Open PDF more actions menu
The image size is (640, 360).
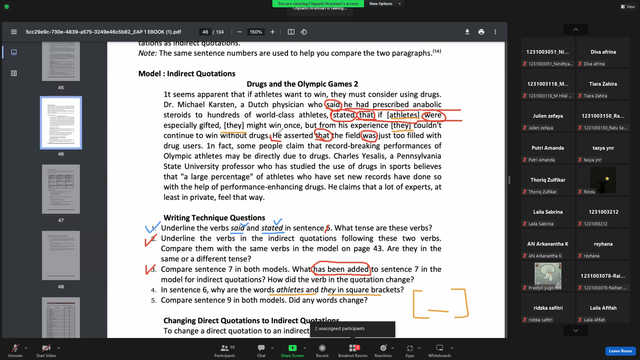pyautogui.click(x=496, y=32)
